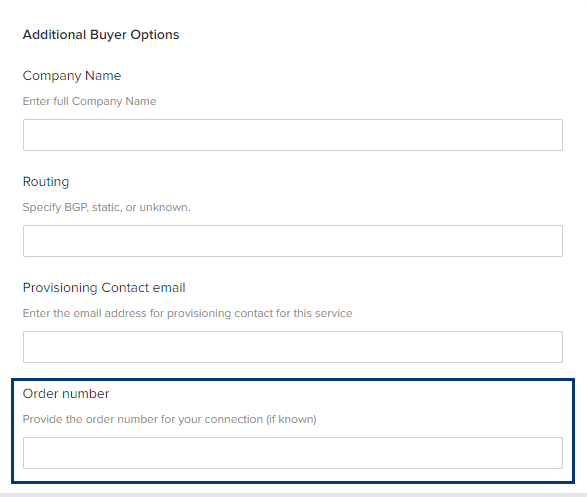Focus the Routing text box

pos(293,241)
